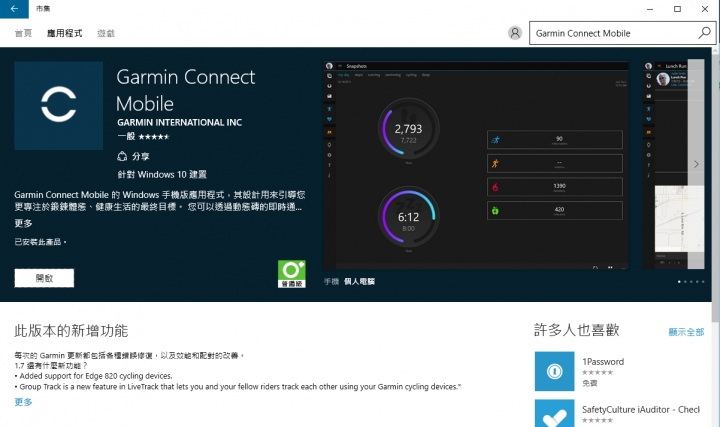Maximize the Store window

tap(677, 9)
